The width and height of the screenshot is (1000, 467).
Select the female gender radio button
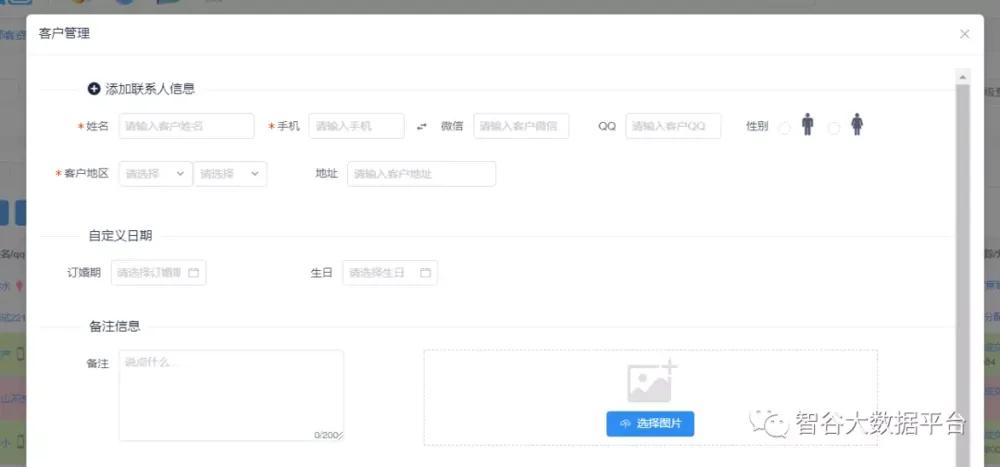(x=834, y=127)
